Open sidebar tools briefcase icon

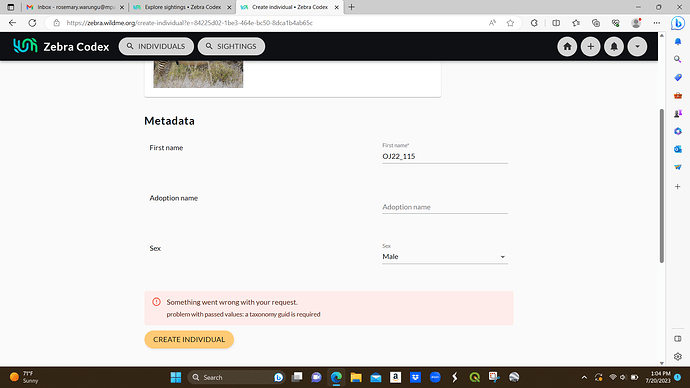[x=678, y=95]
